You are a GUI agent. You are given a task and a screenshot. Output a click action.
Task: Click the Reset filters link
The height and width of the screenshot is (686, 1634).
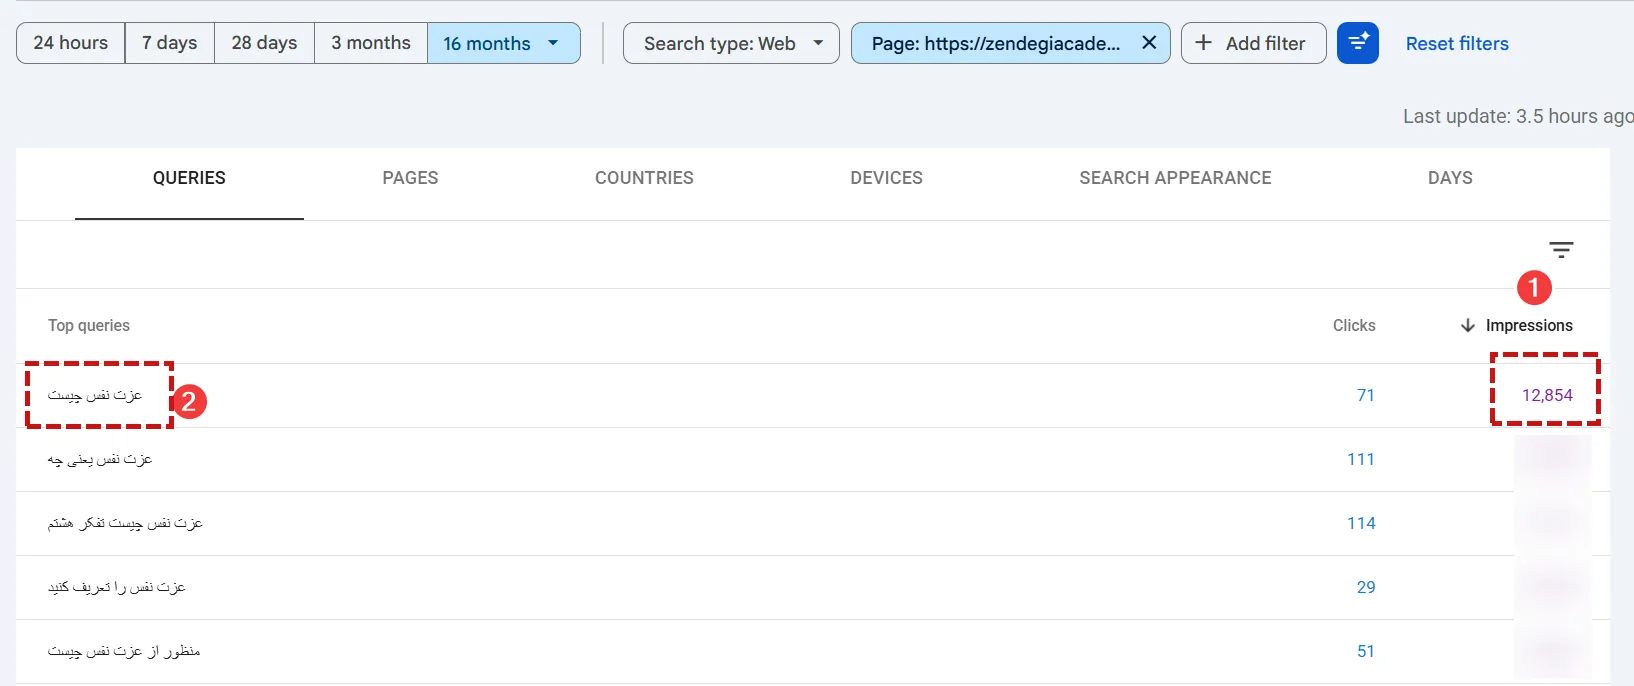click(1457, 44)
